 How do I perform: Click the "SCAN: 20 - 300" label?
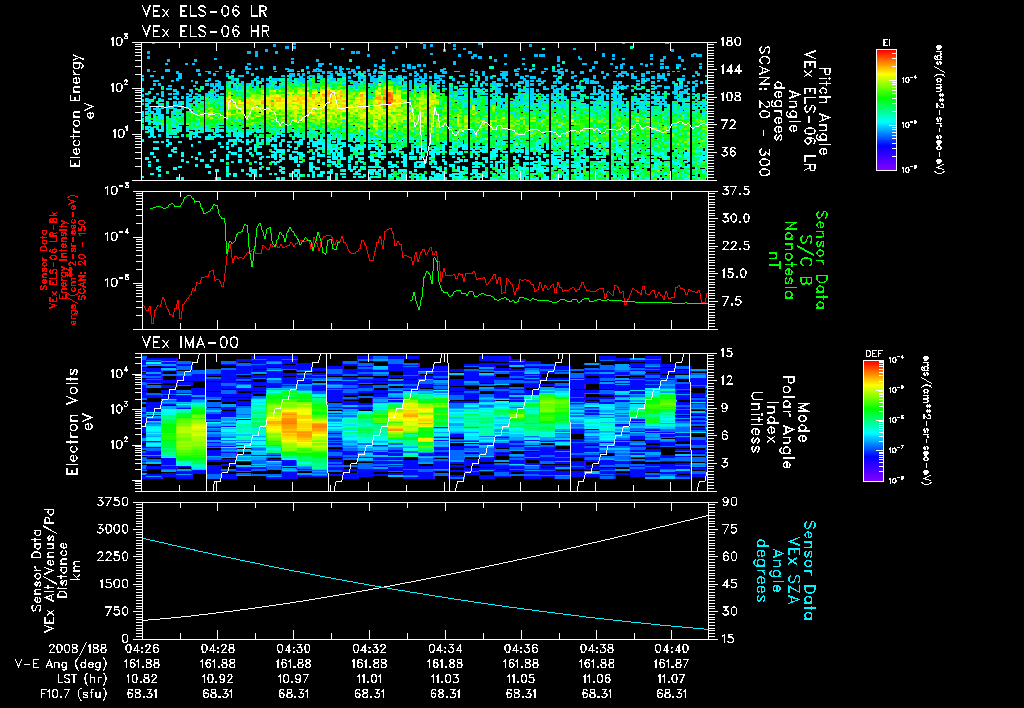(763, 111)
